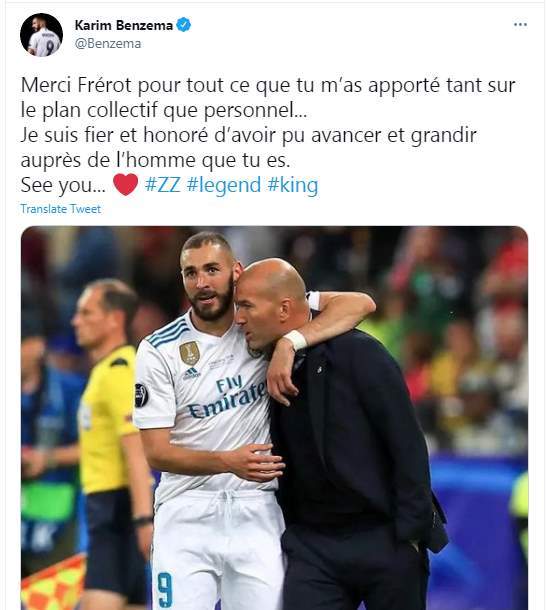The width and height of the screenshot is (548, 610).
Task: Click the Fly Emirates logo on jersey
Action: tap(227, 396)
